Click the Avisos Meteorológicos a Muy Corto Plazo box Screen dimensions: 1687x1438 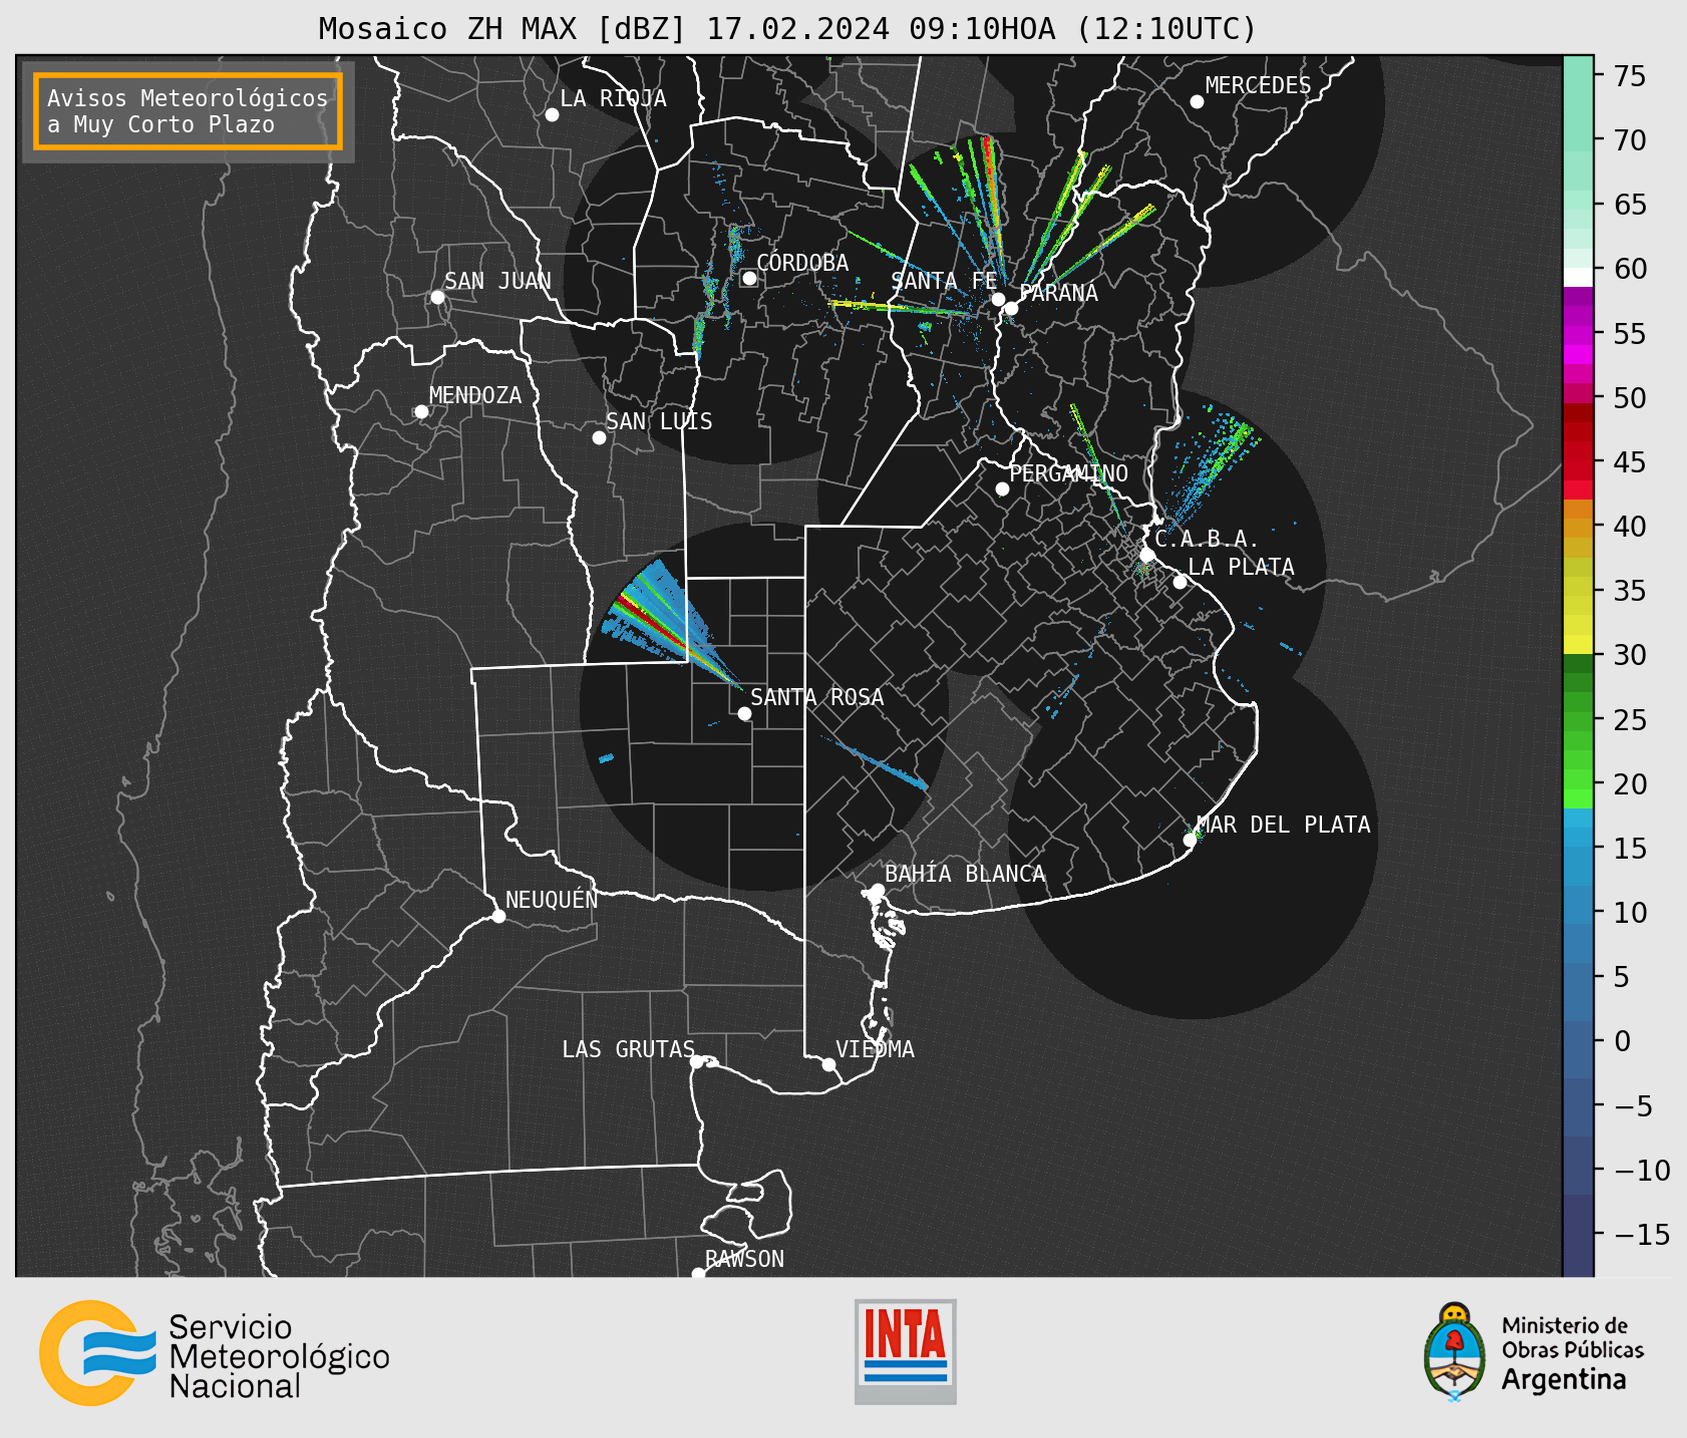point(188,111)
